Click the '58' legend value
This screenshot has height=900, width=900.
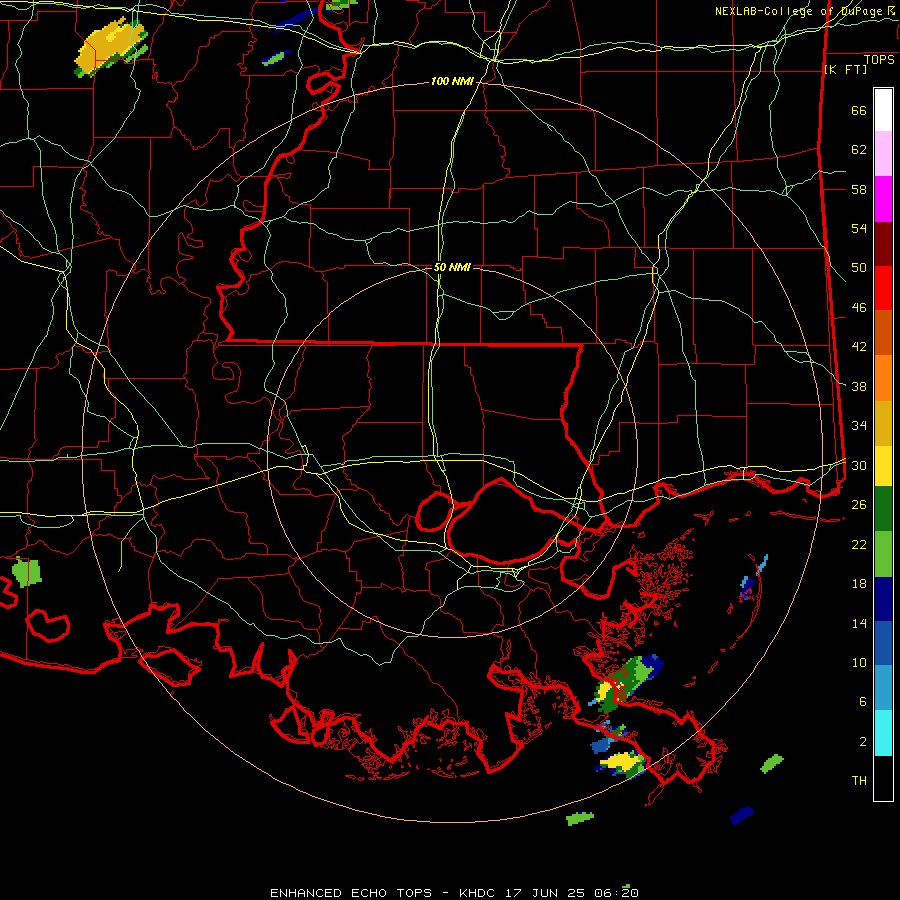pyautogui.click(x=859, y=189)
